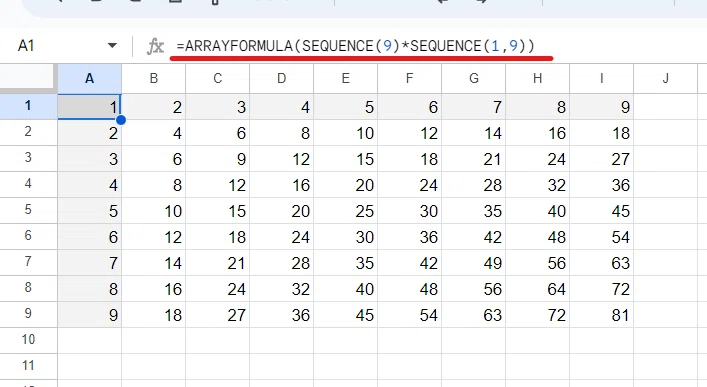Click cell G9 containing 63

tap(474, 314)
